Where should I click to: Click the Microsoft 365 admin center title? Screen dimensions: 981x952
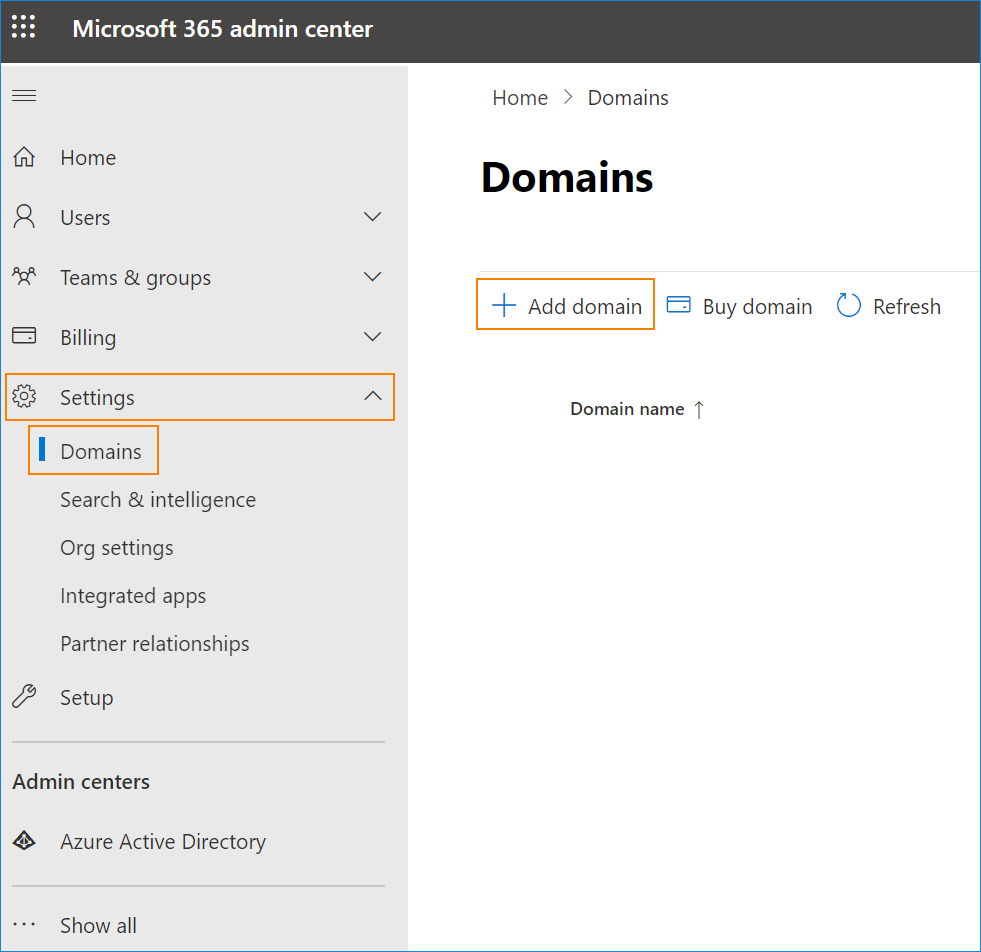223,29
